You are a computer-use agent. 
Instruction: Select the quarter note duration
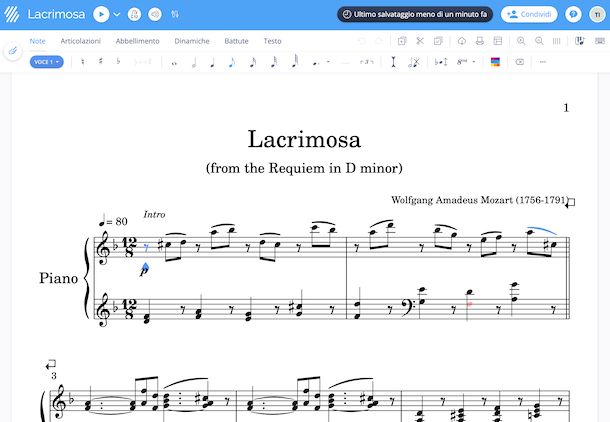click(x=212, y=62)
